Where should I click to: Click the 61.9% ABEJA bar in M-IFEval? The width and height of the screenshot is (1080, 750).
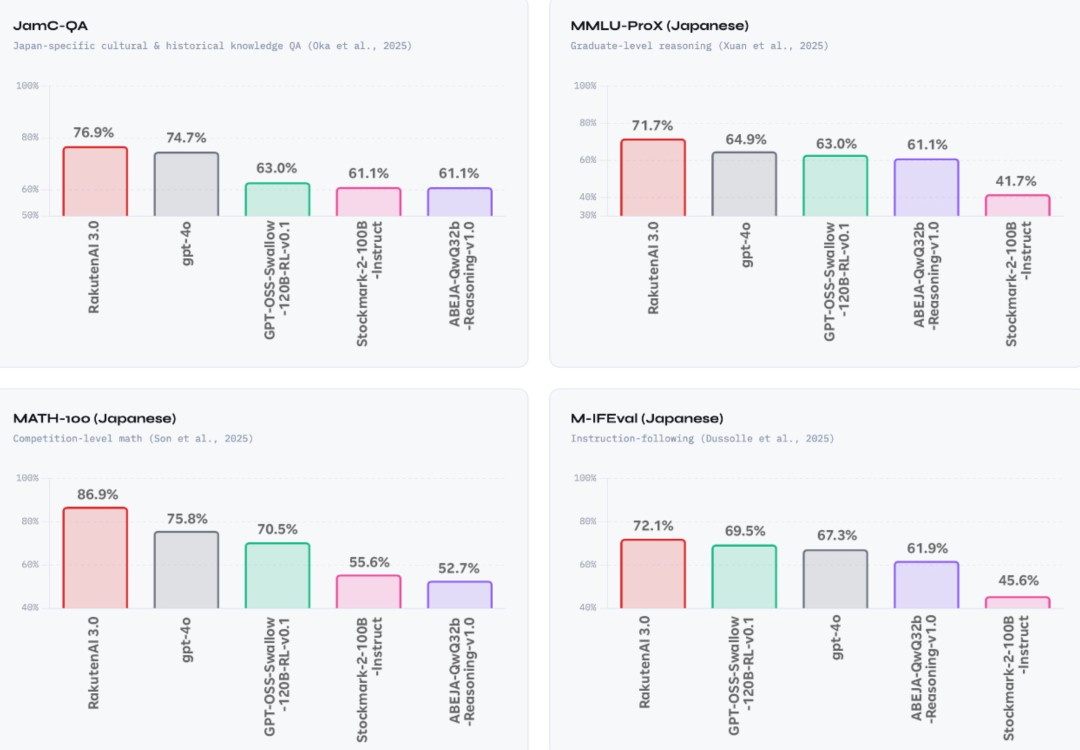[926, 585]
